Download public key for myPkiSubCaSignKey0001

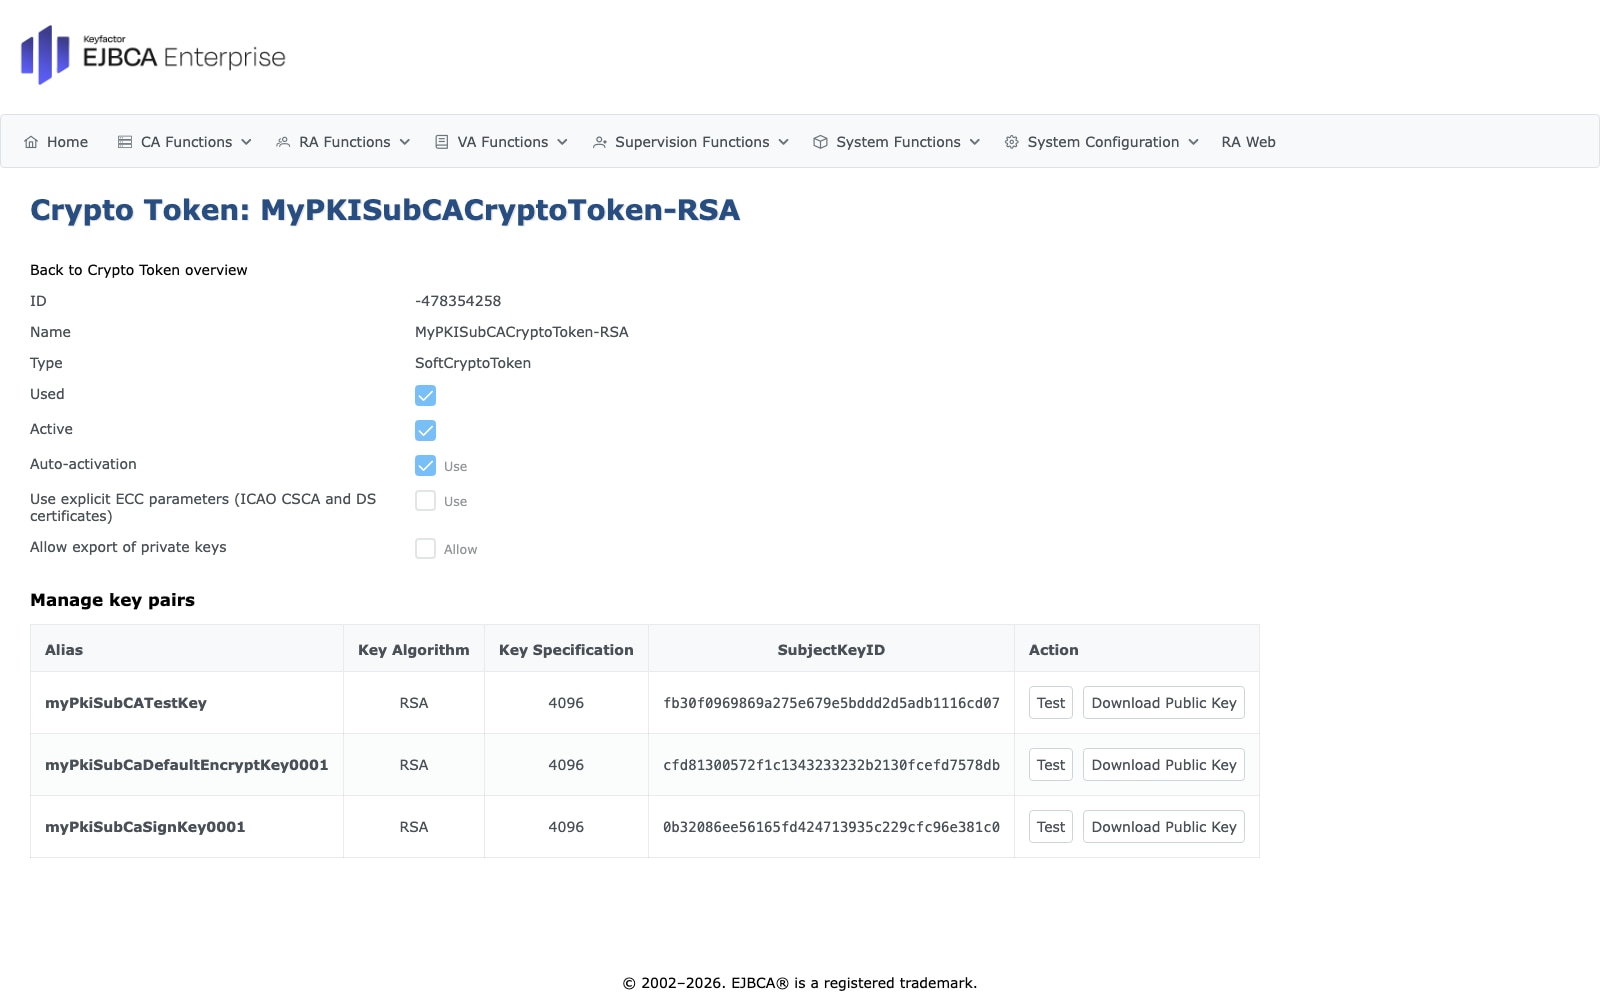point(1164,827)
